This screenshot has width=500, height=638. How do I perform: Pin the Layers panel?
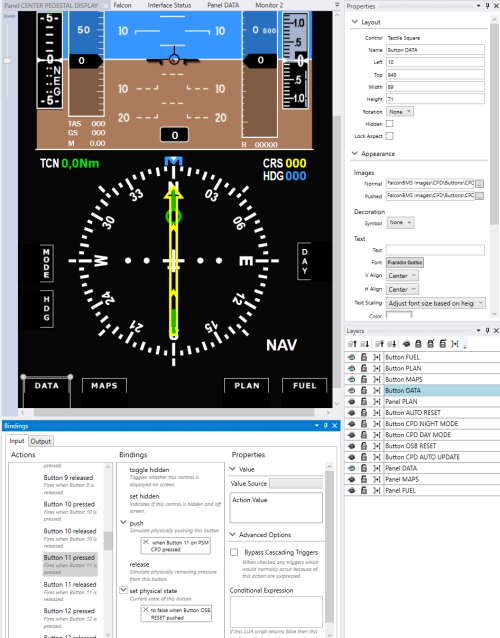(x=487, y=330)
